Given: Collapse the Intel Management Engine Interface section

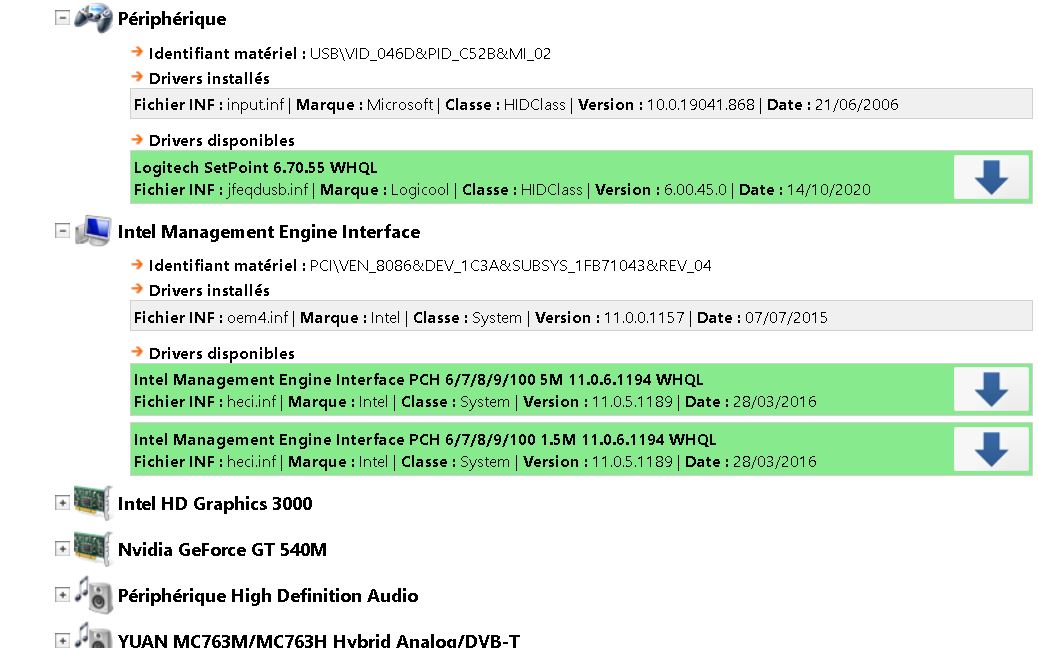Looking at the screenshot, I should 62,230.
